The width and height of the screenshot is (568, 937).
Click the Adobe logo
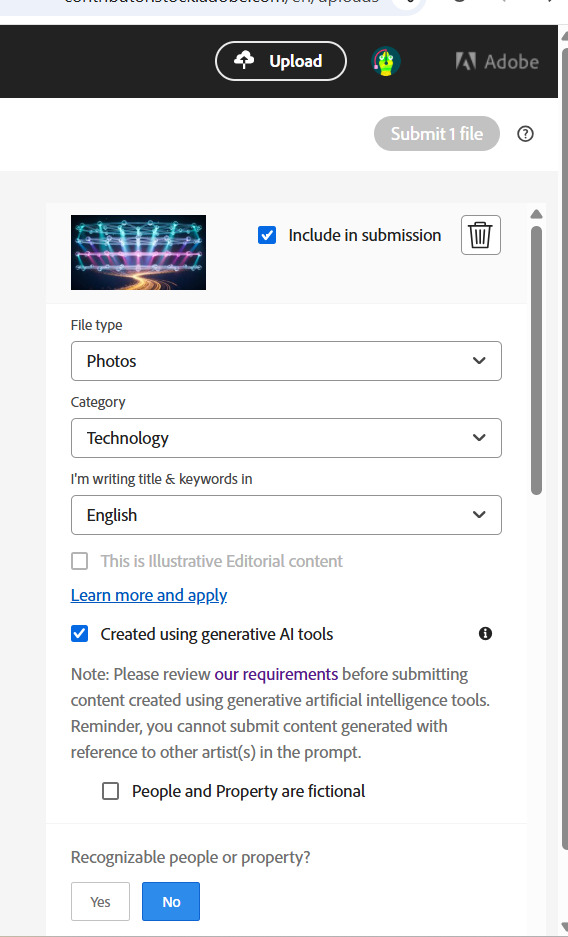click(x=497, y=62)
